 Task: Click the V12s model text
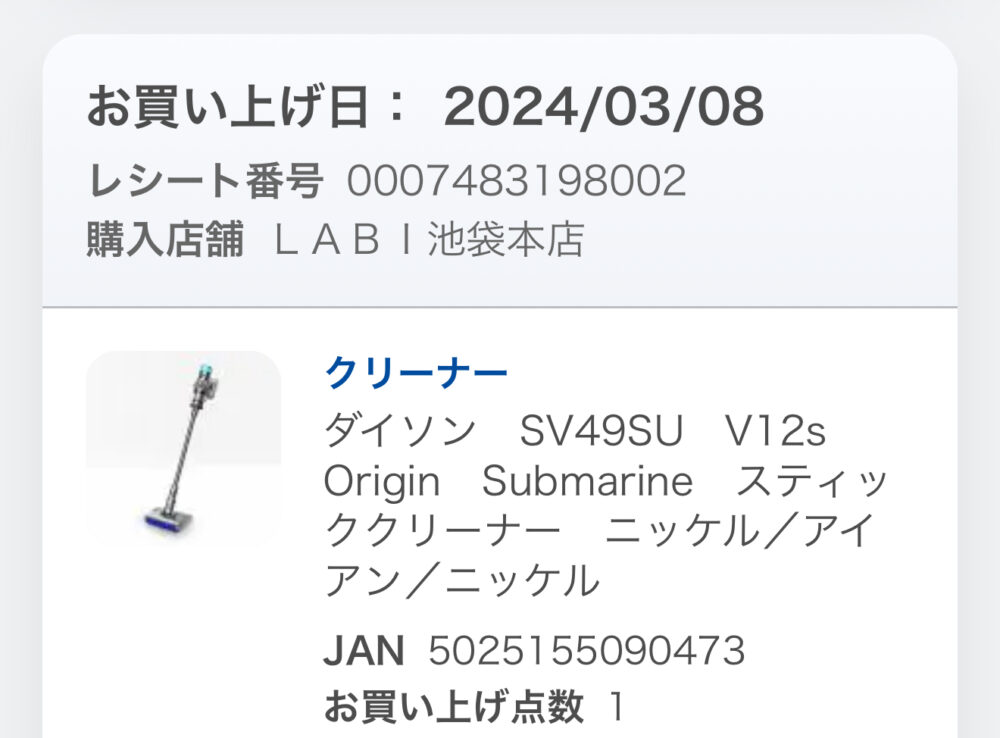tap(775, 432)
